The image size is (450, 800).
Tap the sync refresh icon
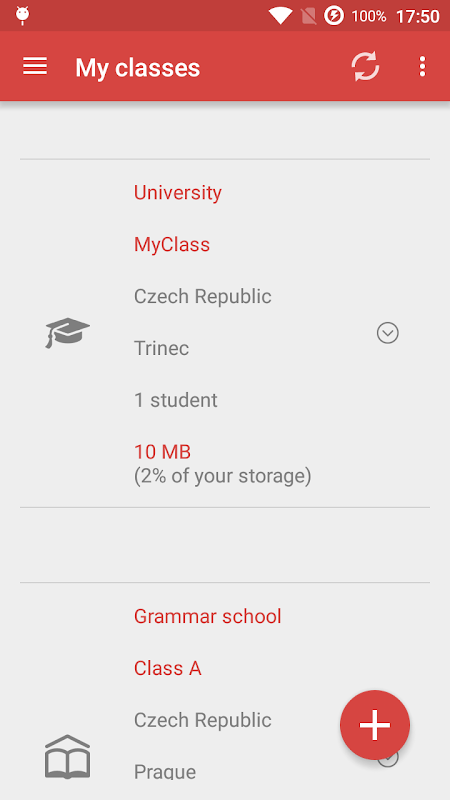[x=365, y=66]
